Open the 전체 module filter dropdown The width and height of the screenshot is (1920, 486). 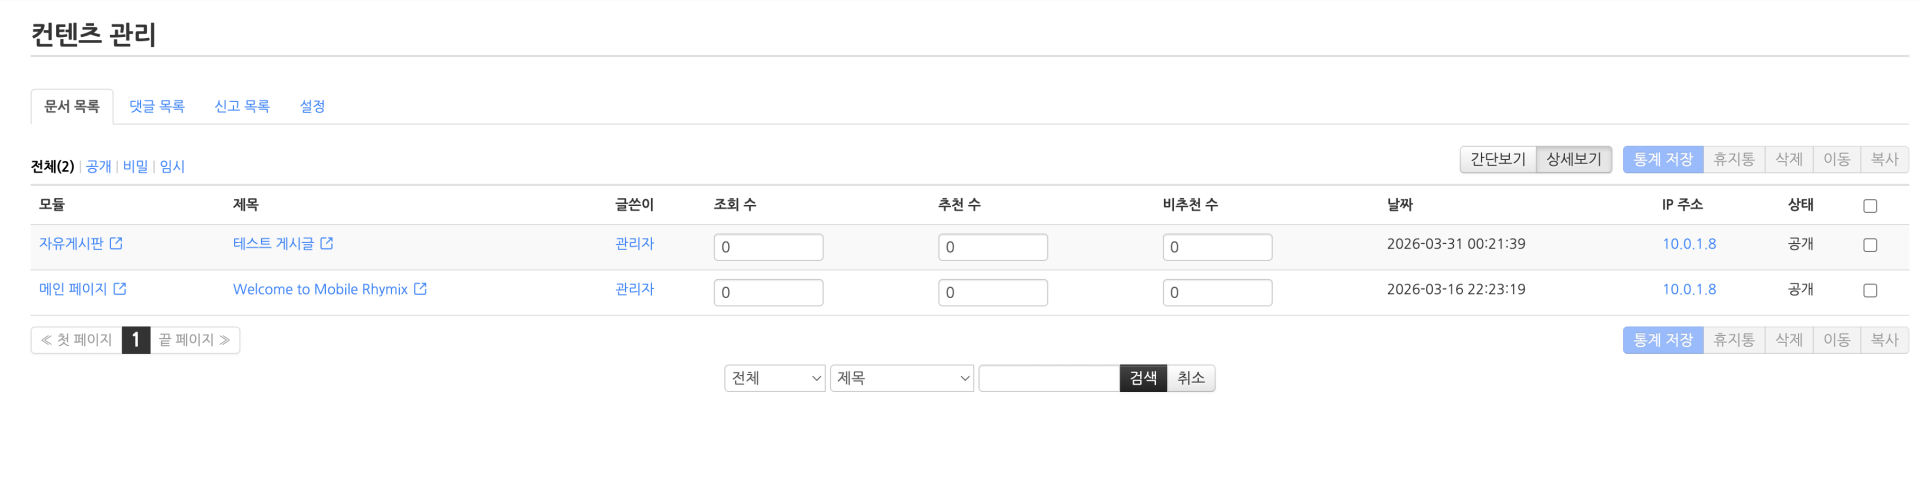point(775,378)
